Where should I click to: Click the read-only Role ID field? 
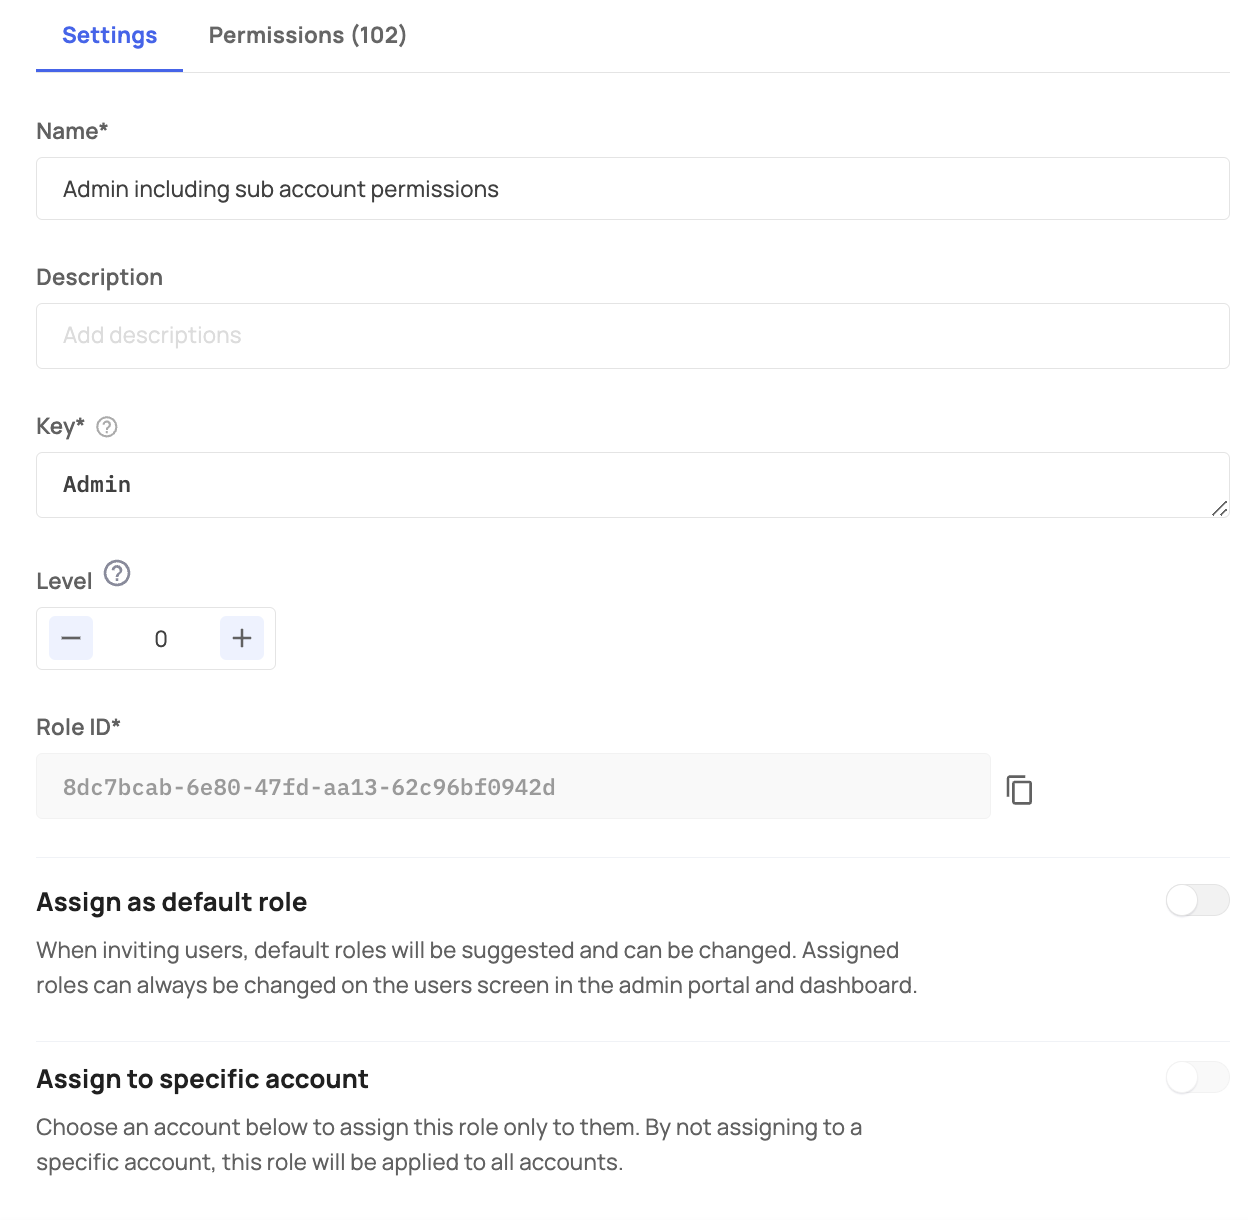click(513, 787)
